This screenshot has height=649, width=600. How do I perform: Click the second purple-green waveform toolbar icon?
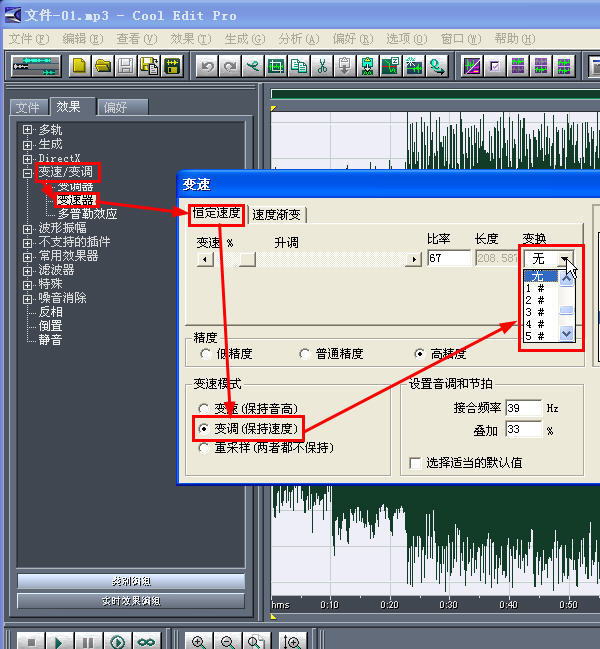(x=541, y=66)
